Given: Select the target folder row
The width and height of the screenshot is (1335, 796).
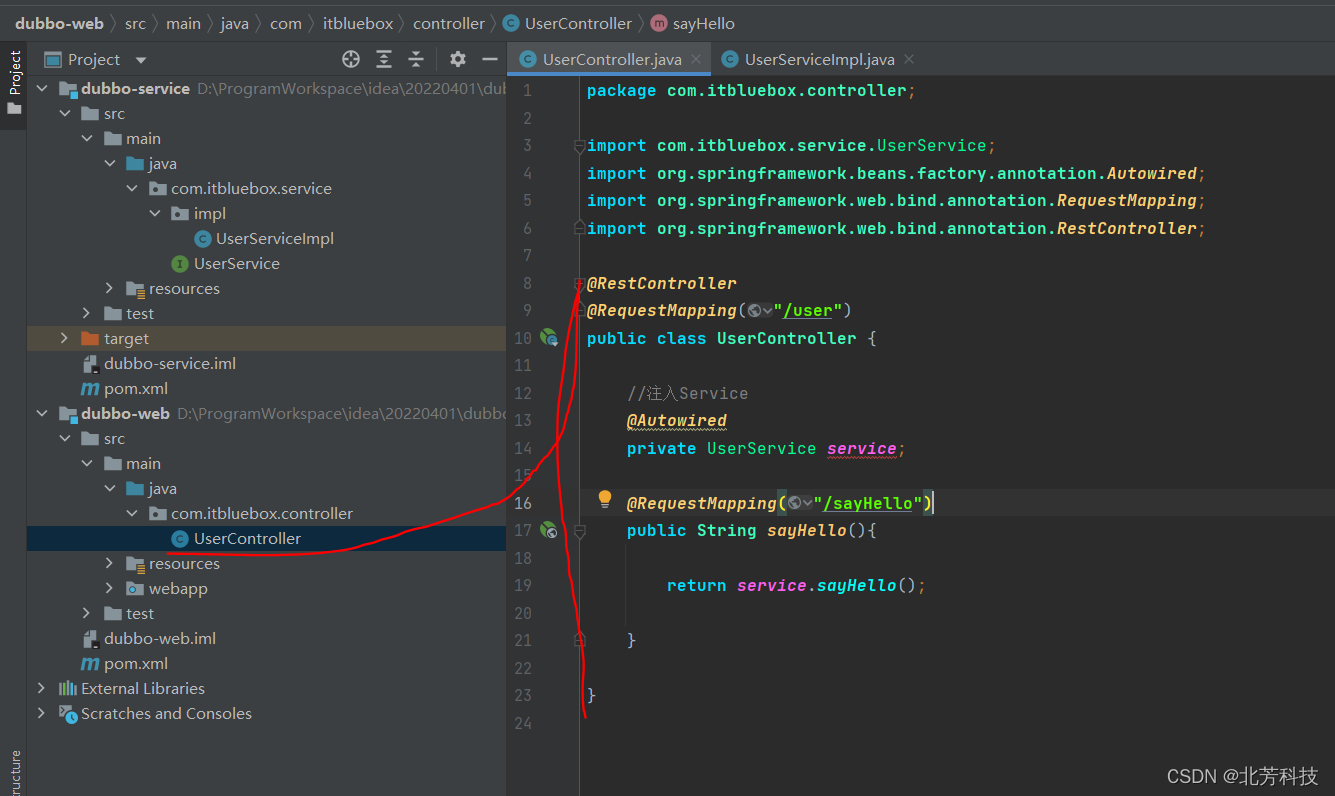Looking at the screenshot, I should (266, 338).
